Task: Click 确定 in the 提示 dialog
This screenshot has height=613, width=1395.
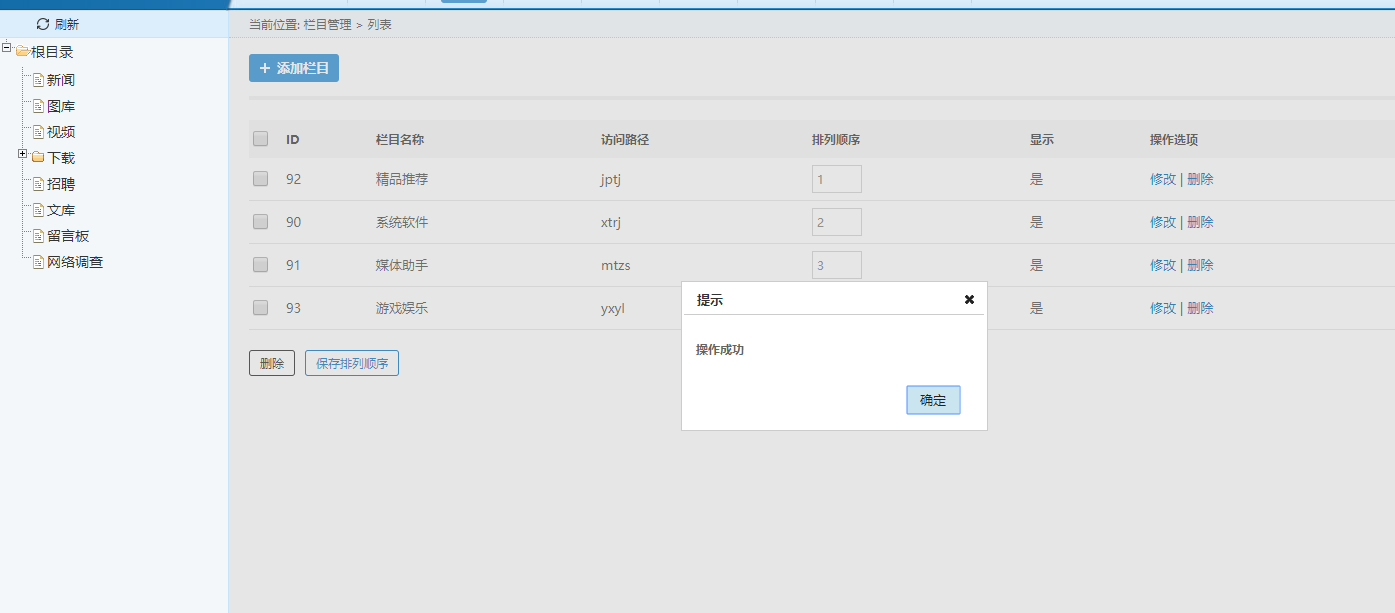Action: pyautogui.click(x=933, y=400)
